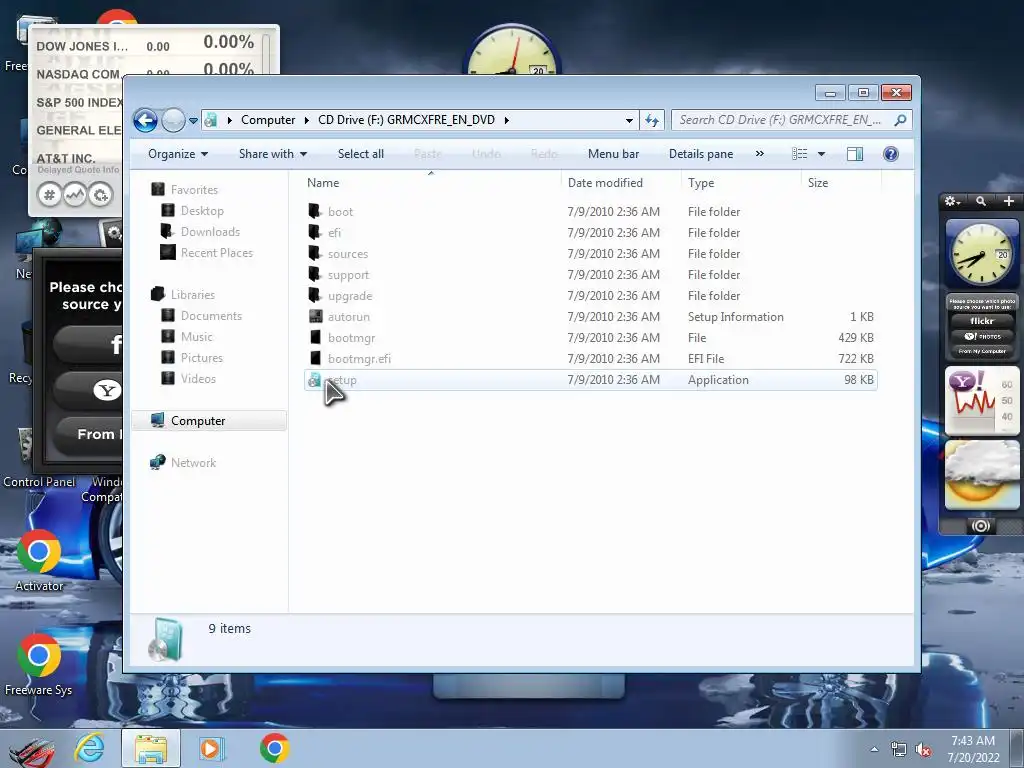Open the Activator Chrome desktop shortcut

(39, 562)
